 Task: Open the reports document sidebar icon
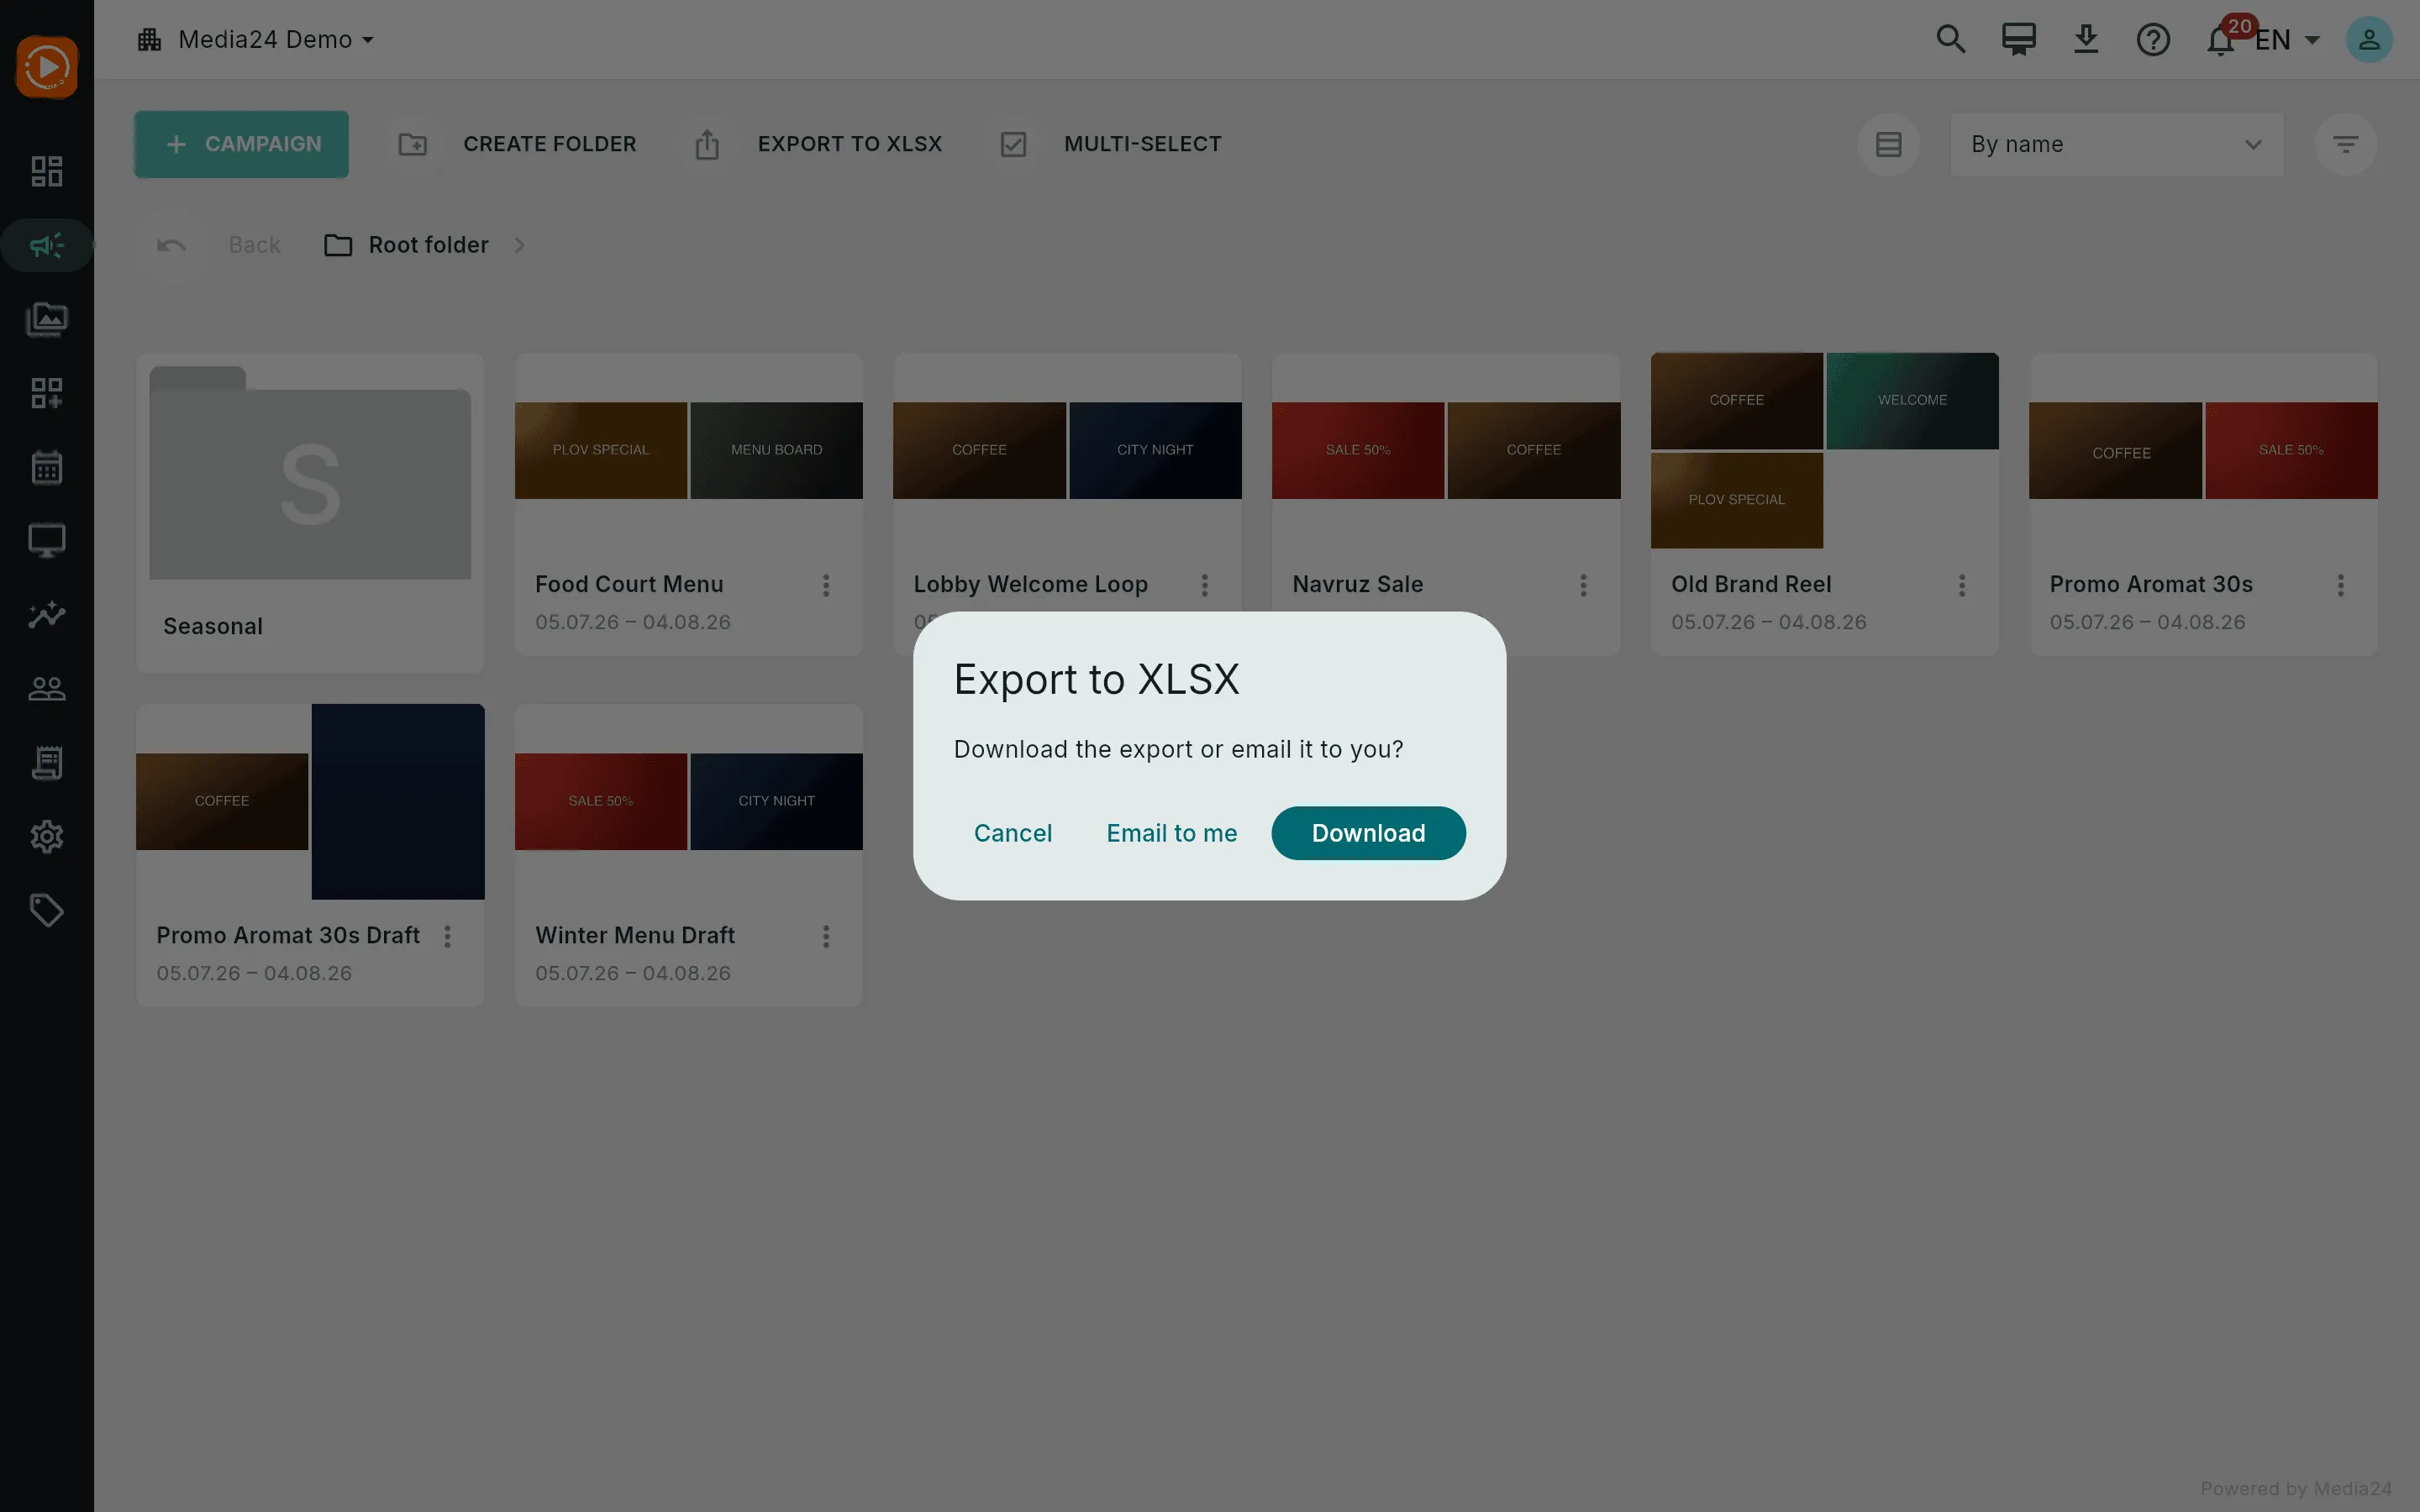46,763
